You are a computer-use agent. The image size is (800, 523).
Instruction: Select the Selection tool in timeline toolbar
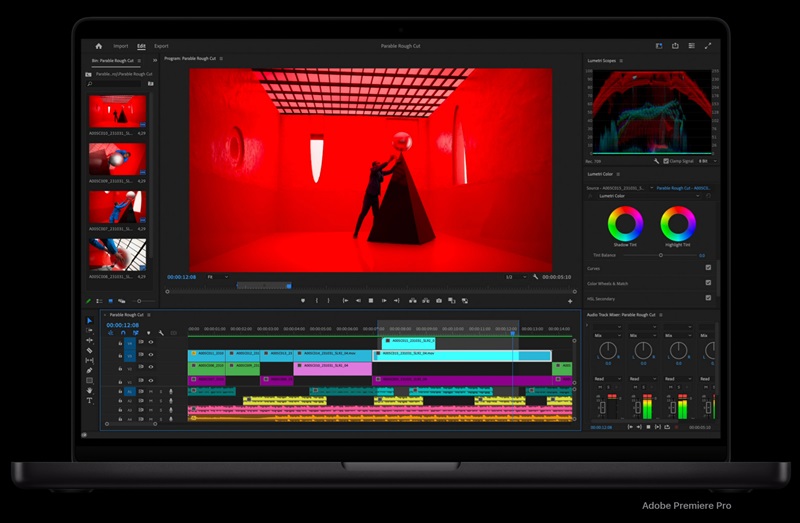(89, 320)
